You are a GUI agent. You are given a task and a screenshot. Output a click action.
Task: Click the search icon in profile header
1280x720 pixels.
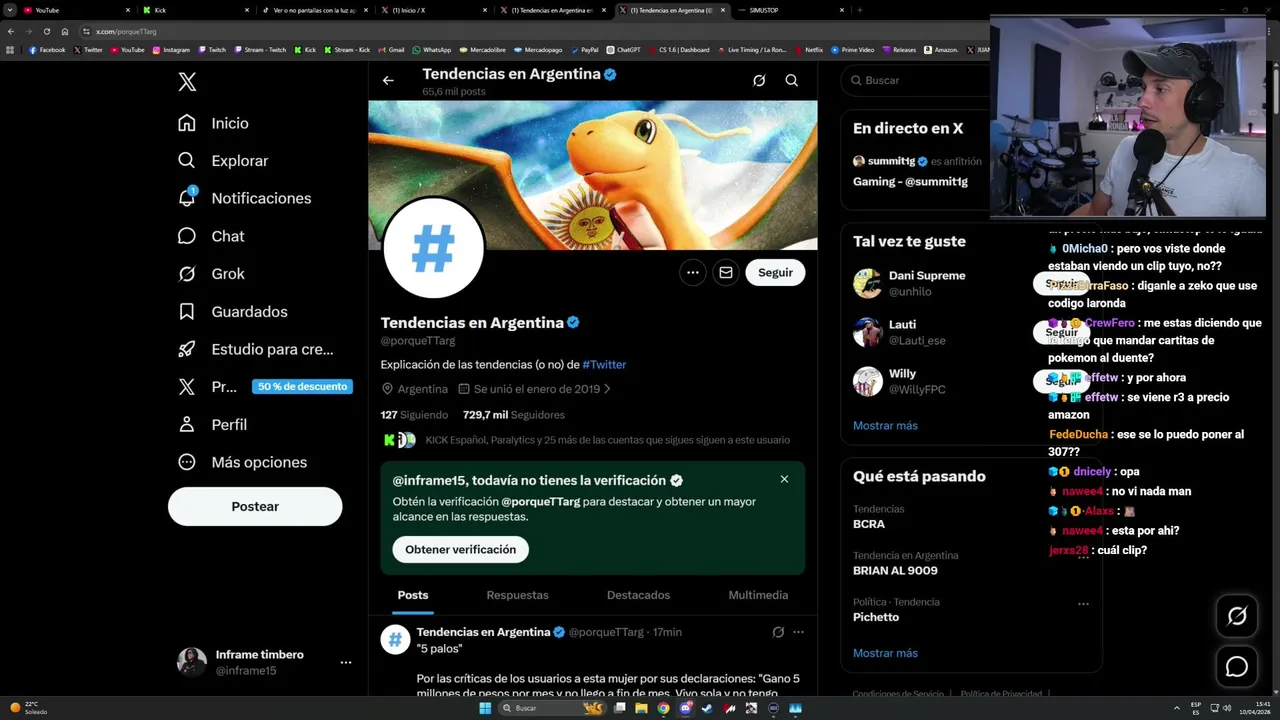pos(791,81)
